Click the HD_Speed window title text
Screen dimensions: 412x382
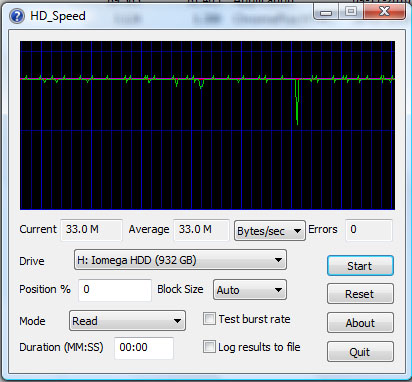coord(58,16)
